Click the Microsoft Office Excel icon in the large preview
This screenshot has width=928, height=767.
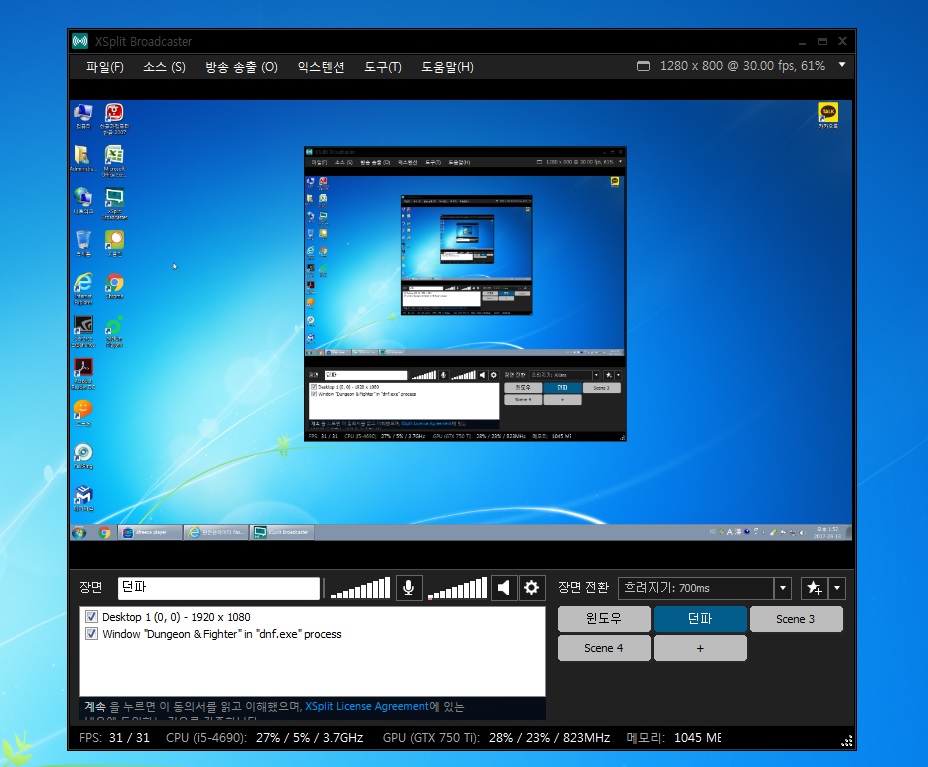[114, 161]
